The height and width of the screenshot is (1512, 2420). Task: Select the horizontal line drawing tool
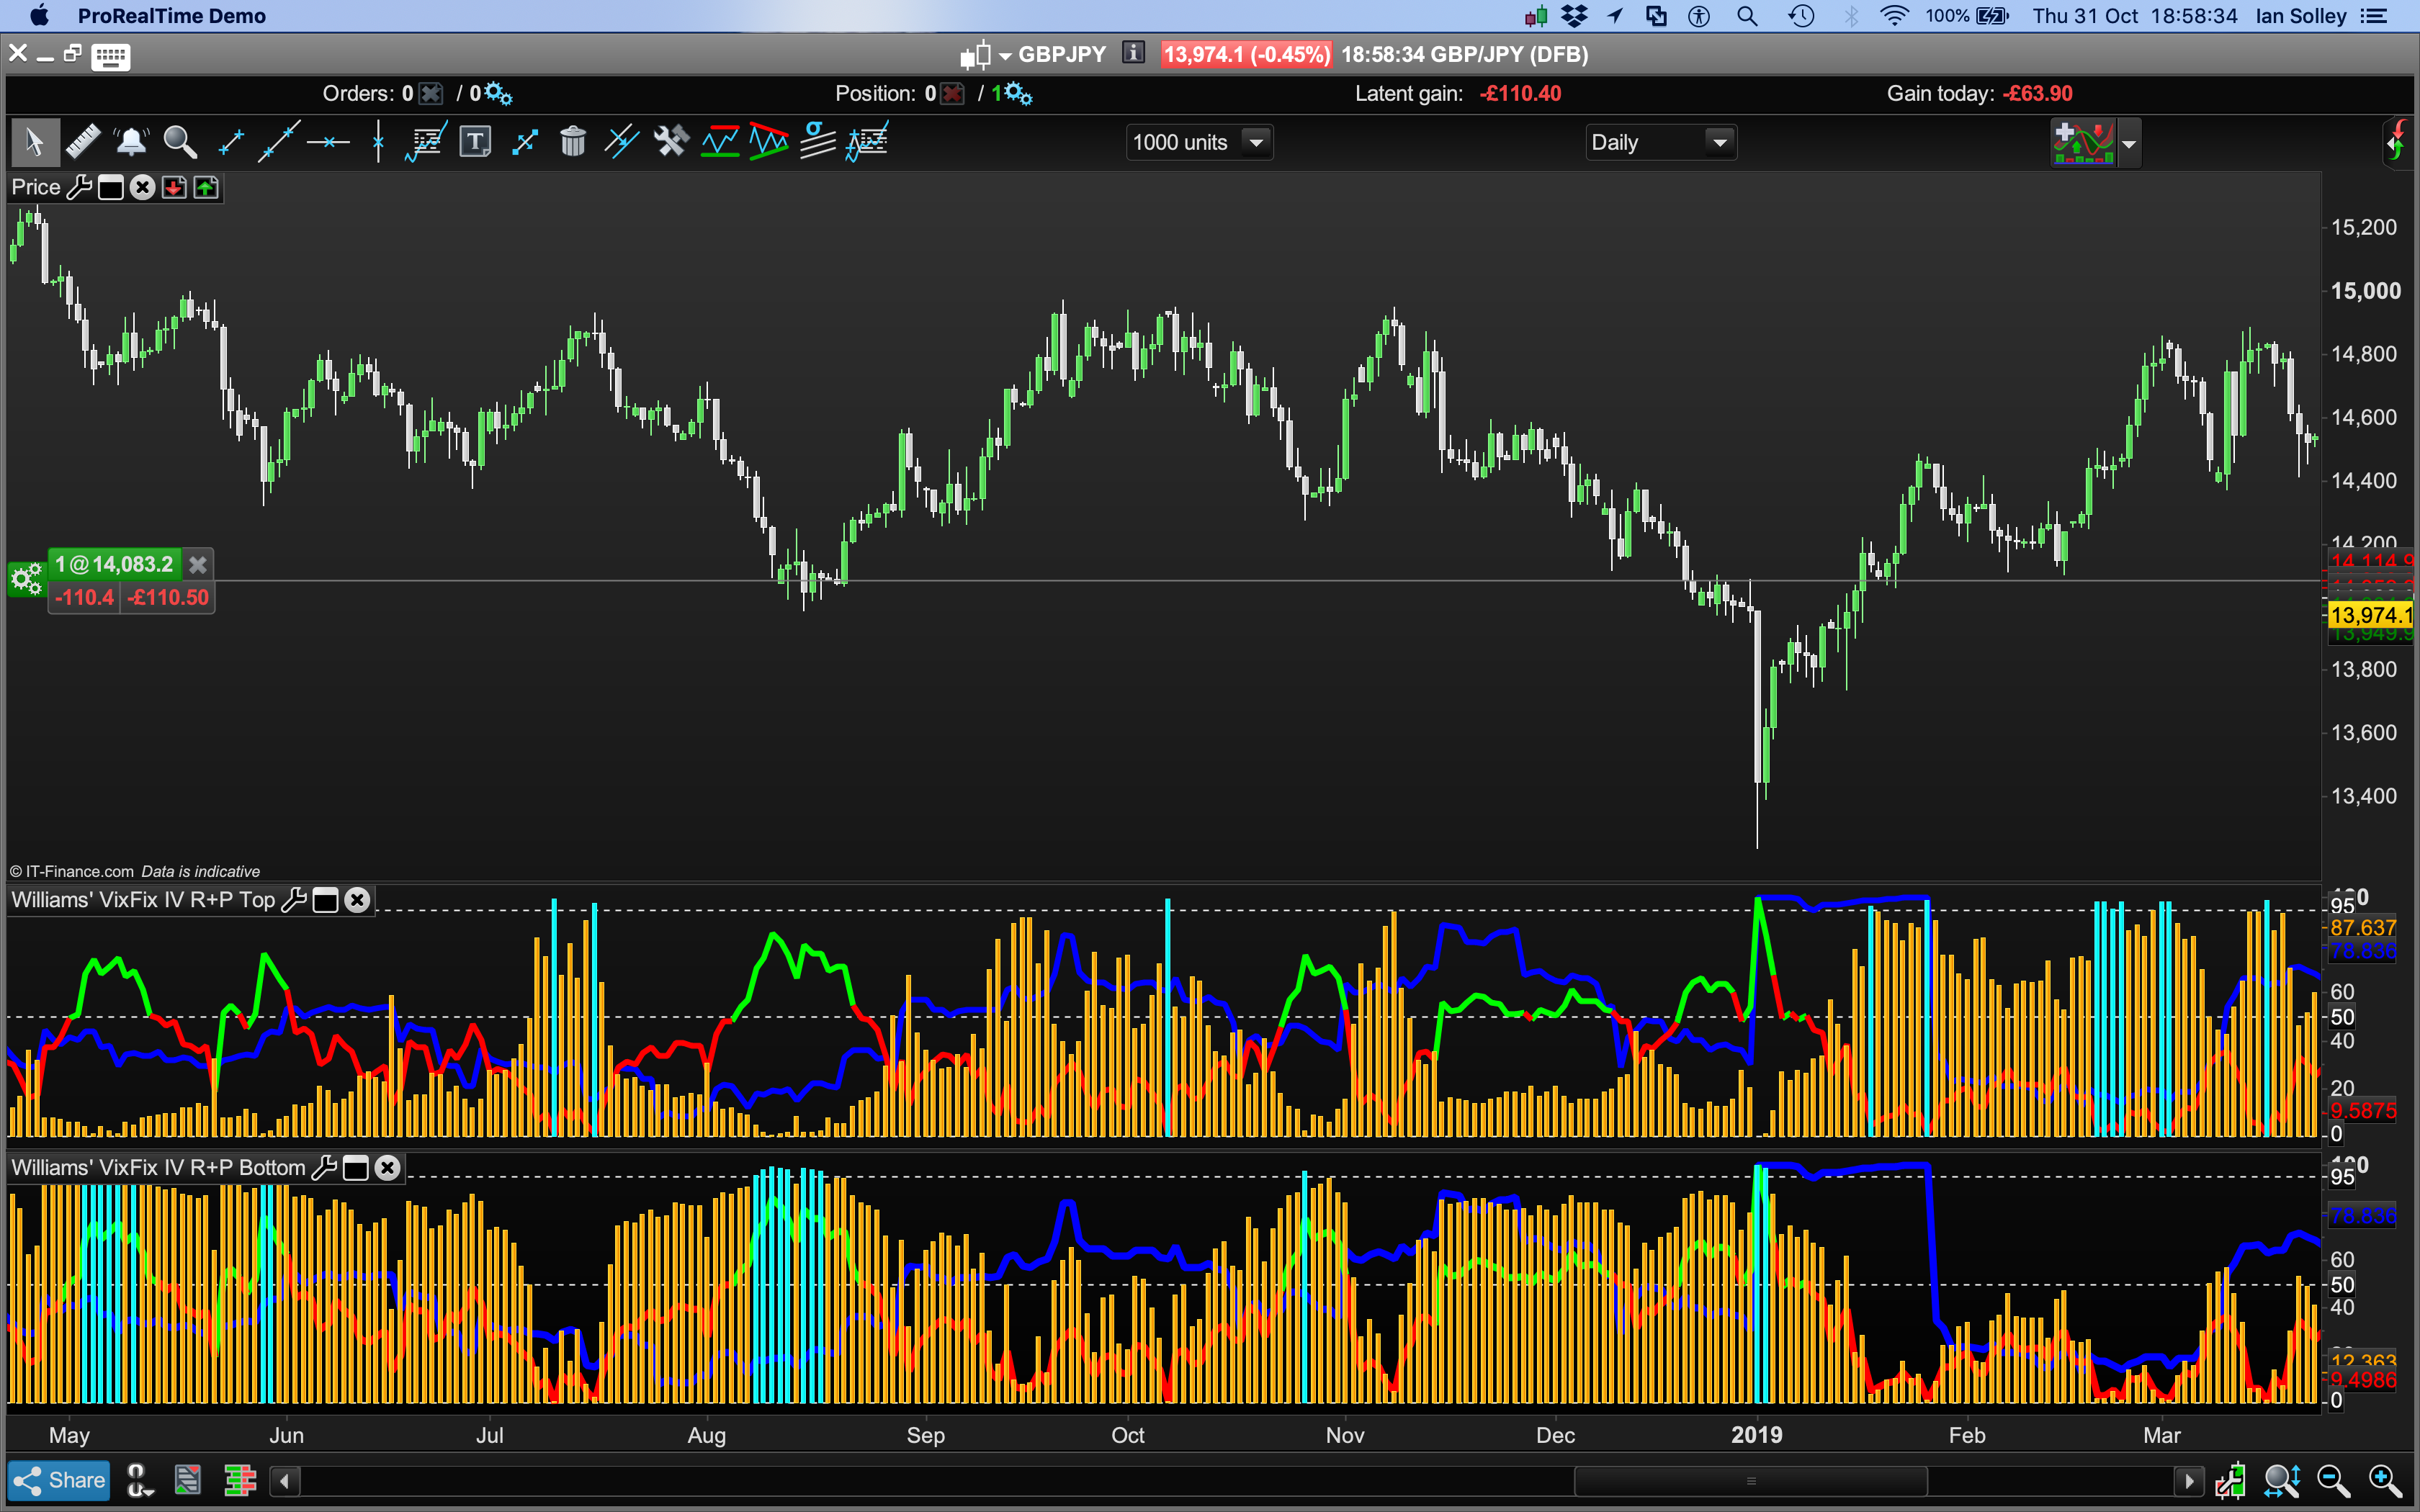click(x=328, y=142)
